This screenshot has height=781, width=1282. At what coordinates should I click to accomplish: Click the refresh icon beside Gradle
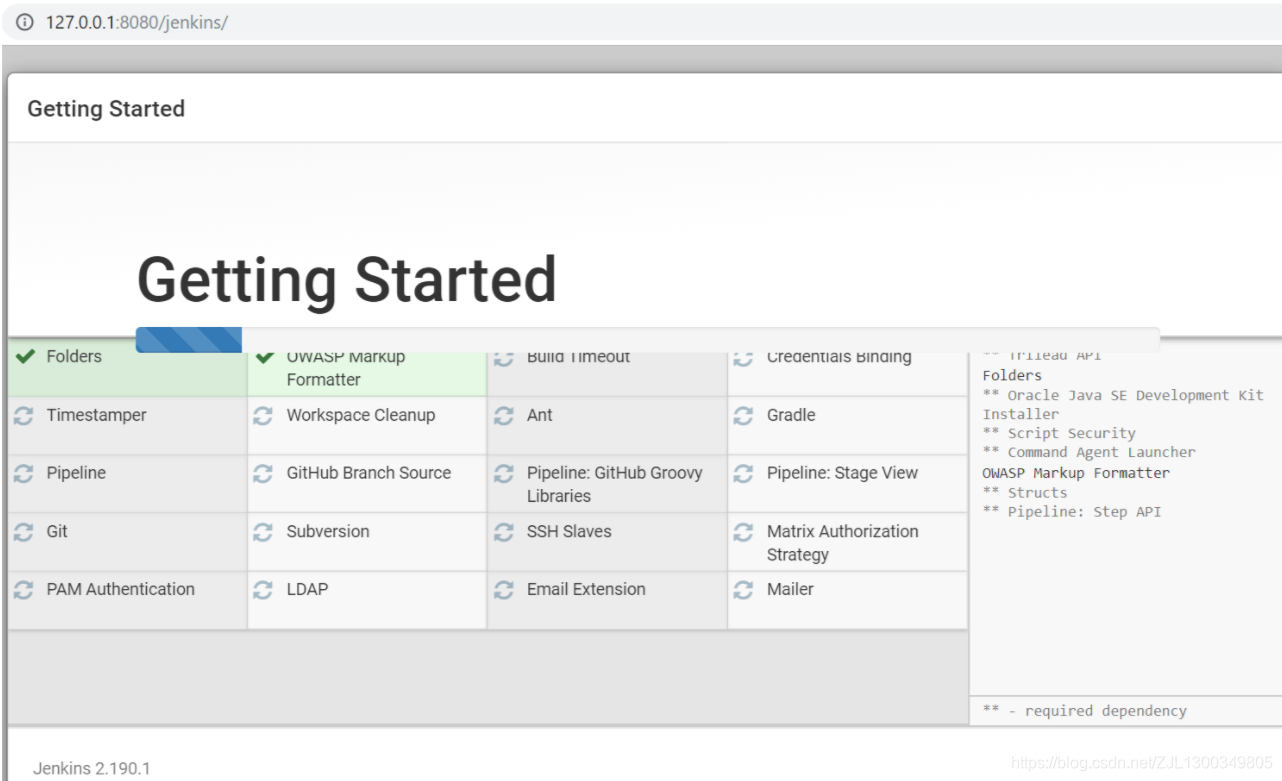743,416
